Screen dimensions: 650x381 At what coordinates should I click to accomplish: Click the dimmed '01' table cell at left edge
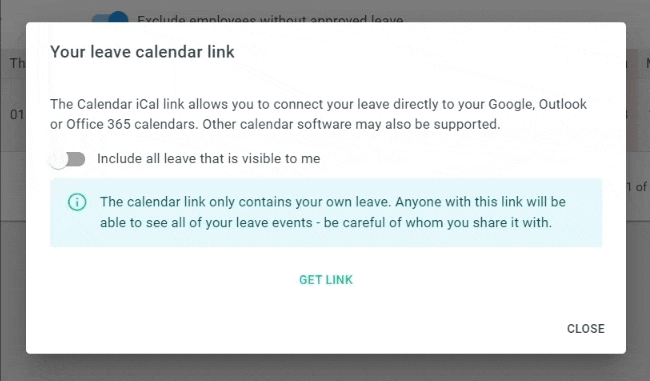tap(17, 114)
